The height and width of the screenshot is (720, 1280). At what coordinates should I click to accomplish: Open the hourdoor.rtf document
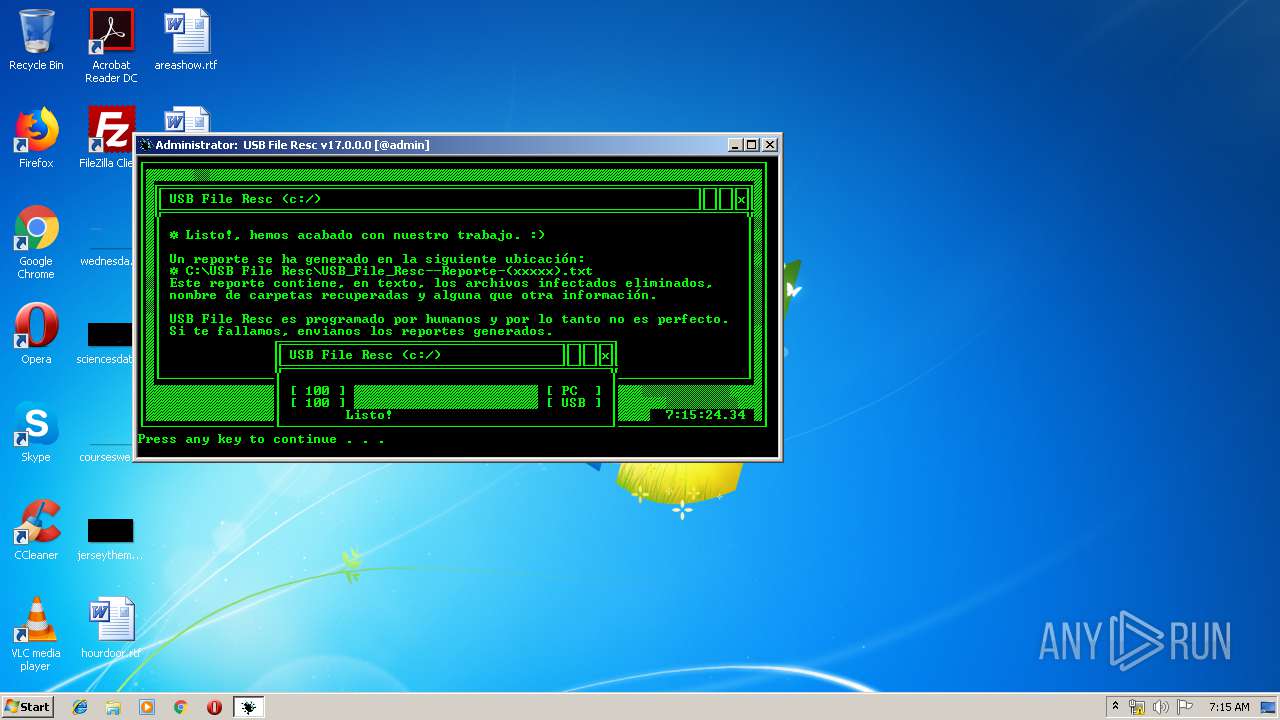111,628
